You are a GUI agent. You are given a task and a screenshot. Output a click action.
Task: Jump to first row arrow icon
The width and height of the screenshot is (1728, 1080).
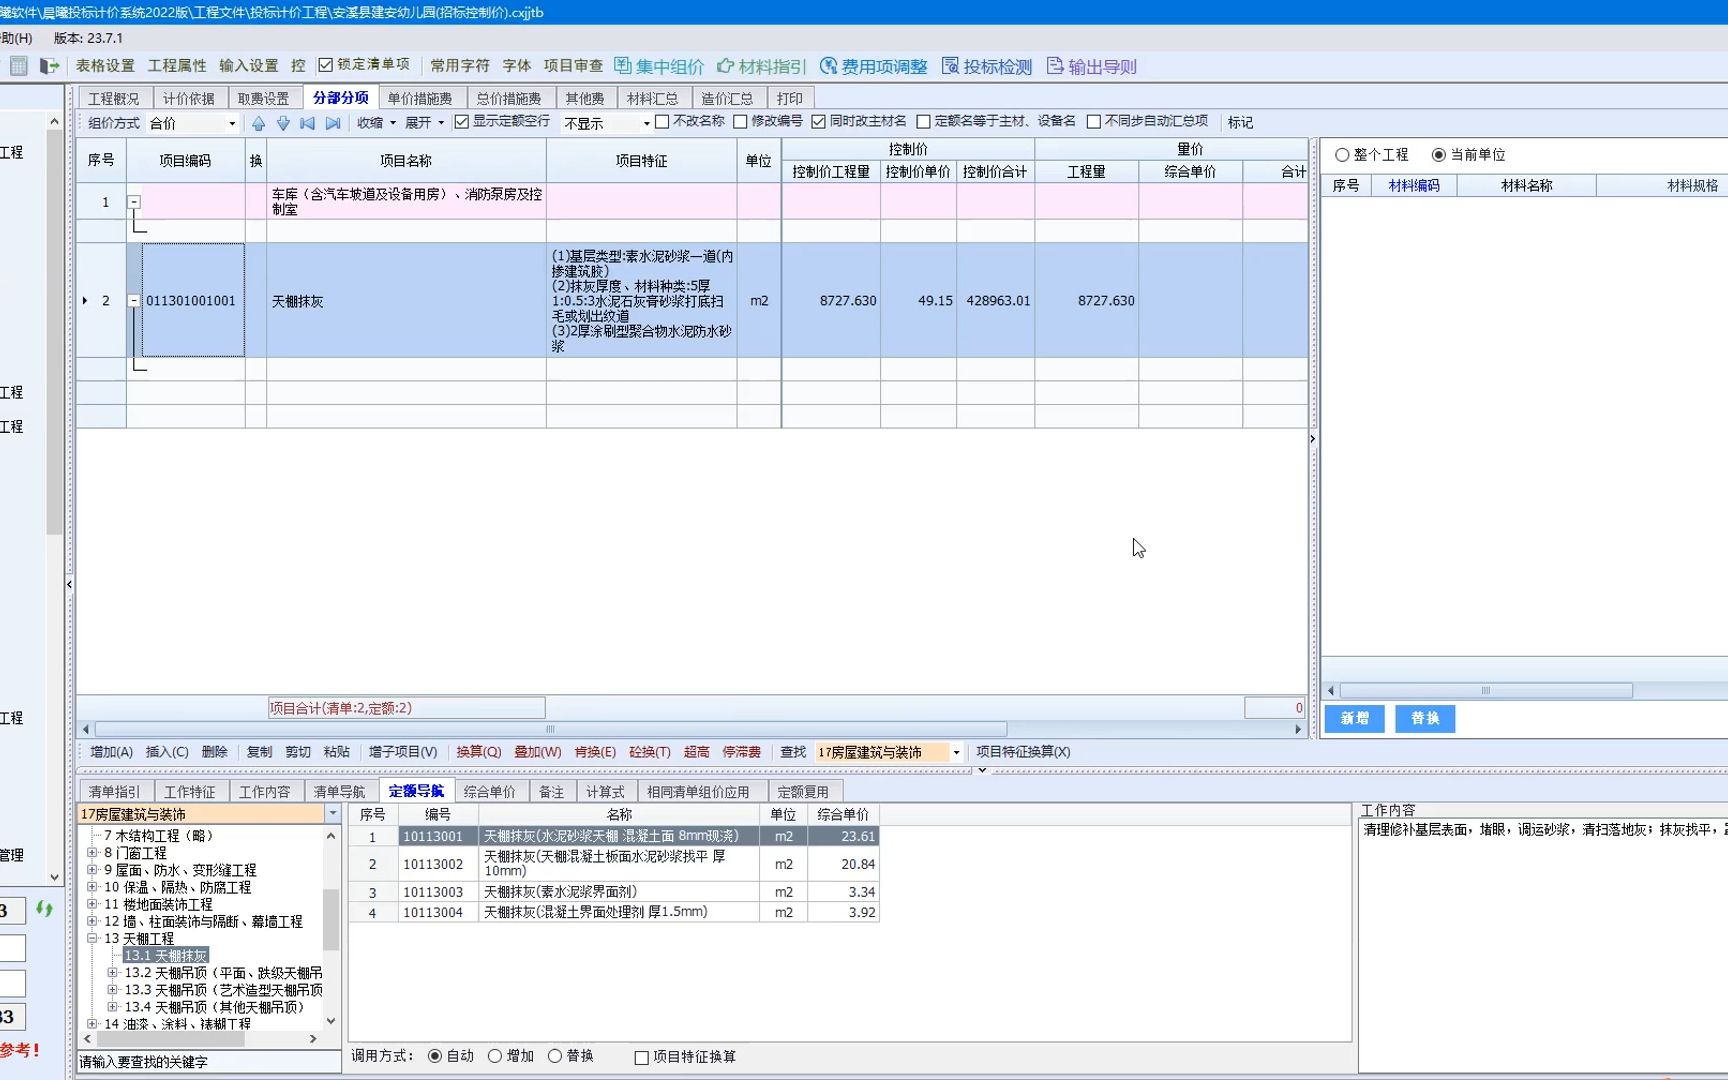click(x=308, y=122)
